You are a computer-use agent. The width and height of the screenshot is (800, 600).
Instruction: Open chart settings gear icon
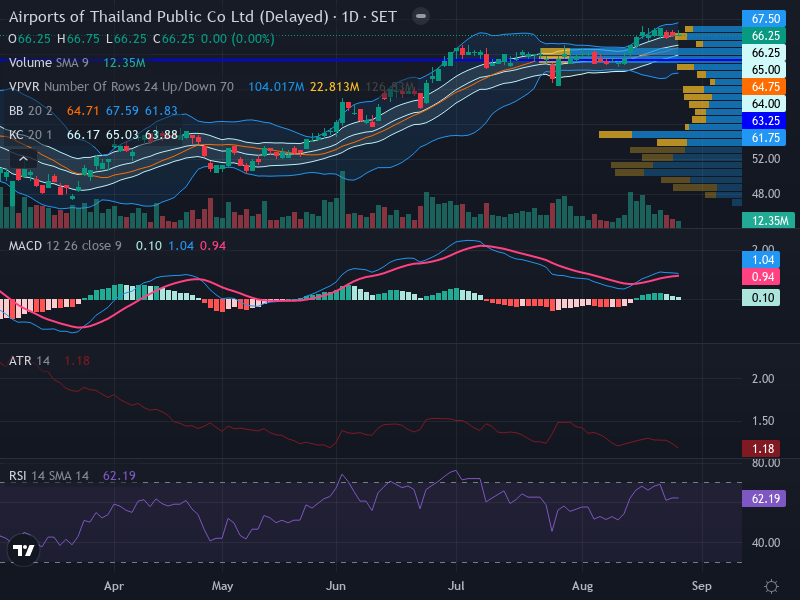pyautogui.click(x=771, y=586)
